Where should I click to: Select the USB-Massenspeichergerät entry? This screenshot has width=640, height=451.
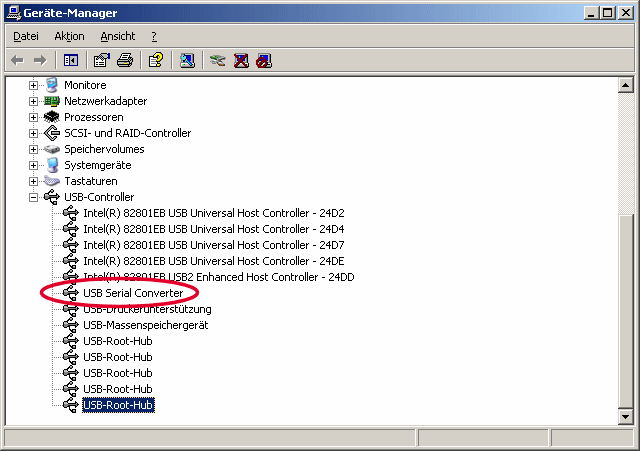[145, 325]
